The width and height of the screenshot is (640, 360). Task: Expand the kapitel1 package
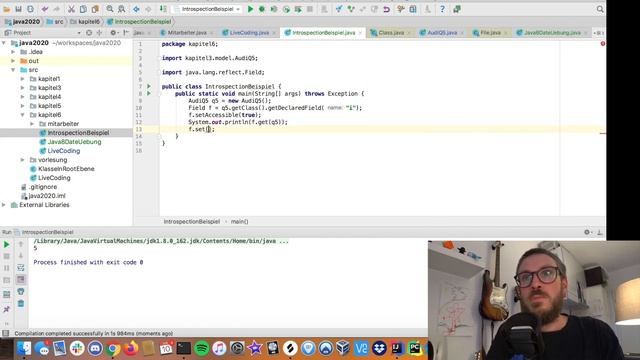[x=22, y=79]
